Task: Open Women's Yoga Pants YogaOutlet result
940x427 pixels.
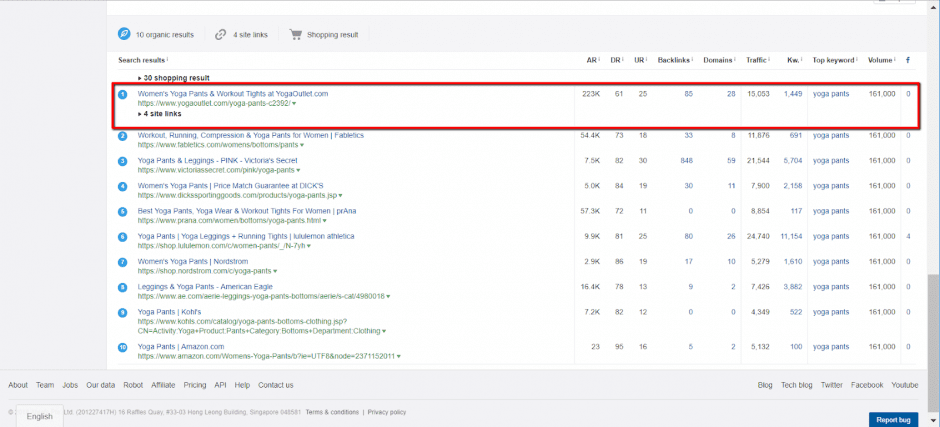Action: 233,94
